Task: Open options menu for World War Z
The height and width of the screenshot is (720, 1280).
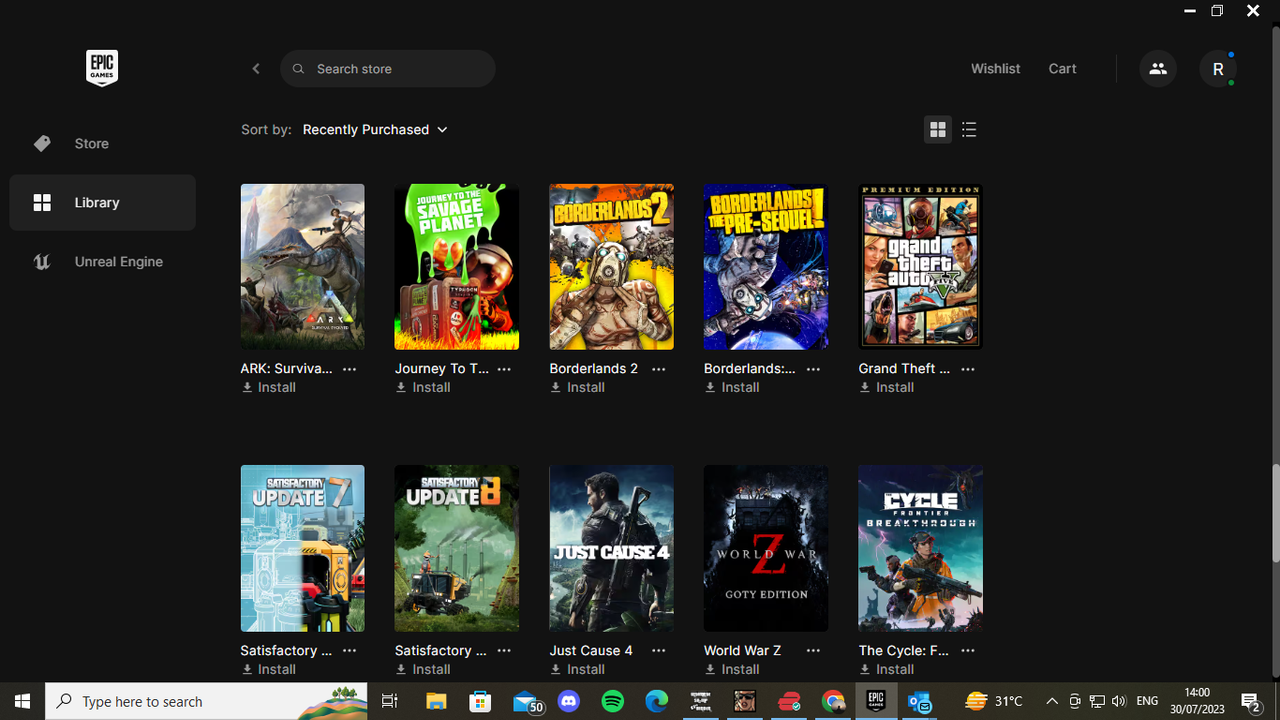Action: [x=813, y=650]
